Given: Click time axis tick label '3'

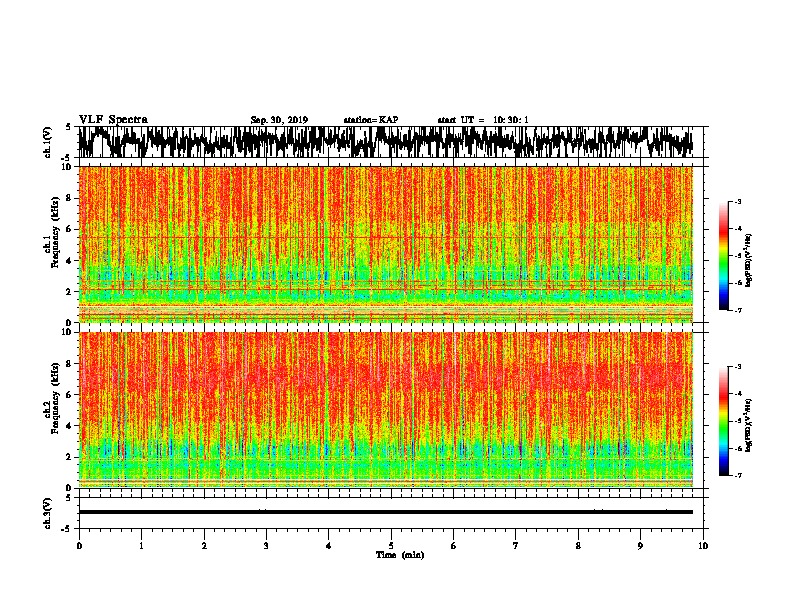Looking at the screenshot, I should pyautogui.click(x=266, y=545).
